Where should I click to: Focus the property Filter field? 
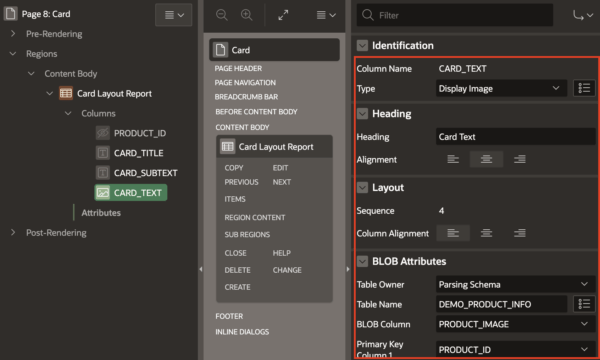[x=455, y=15]
